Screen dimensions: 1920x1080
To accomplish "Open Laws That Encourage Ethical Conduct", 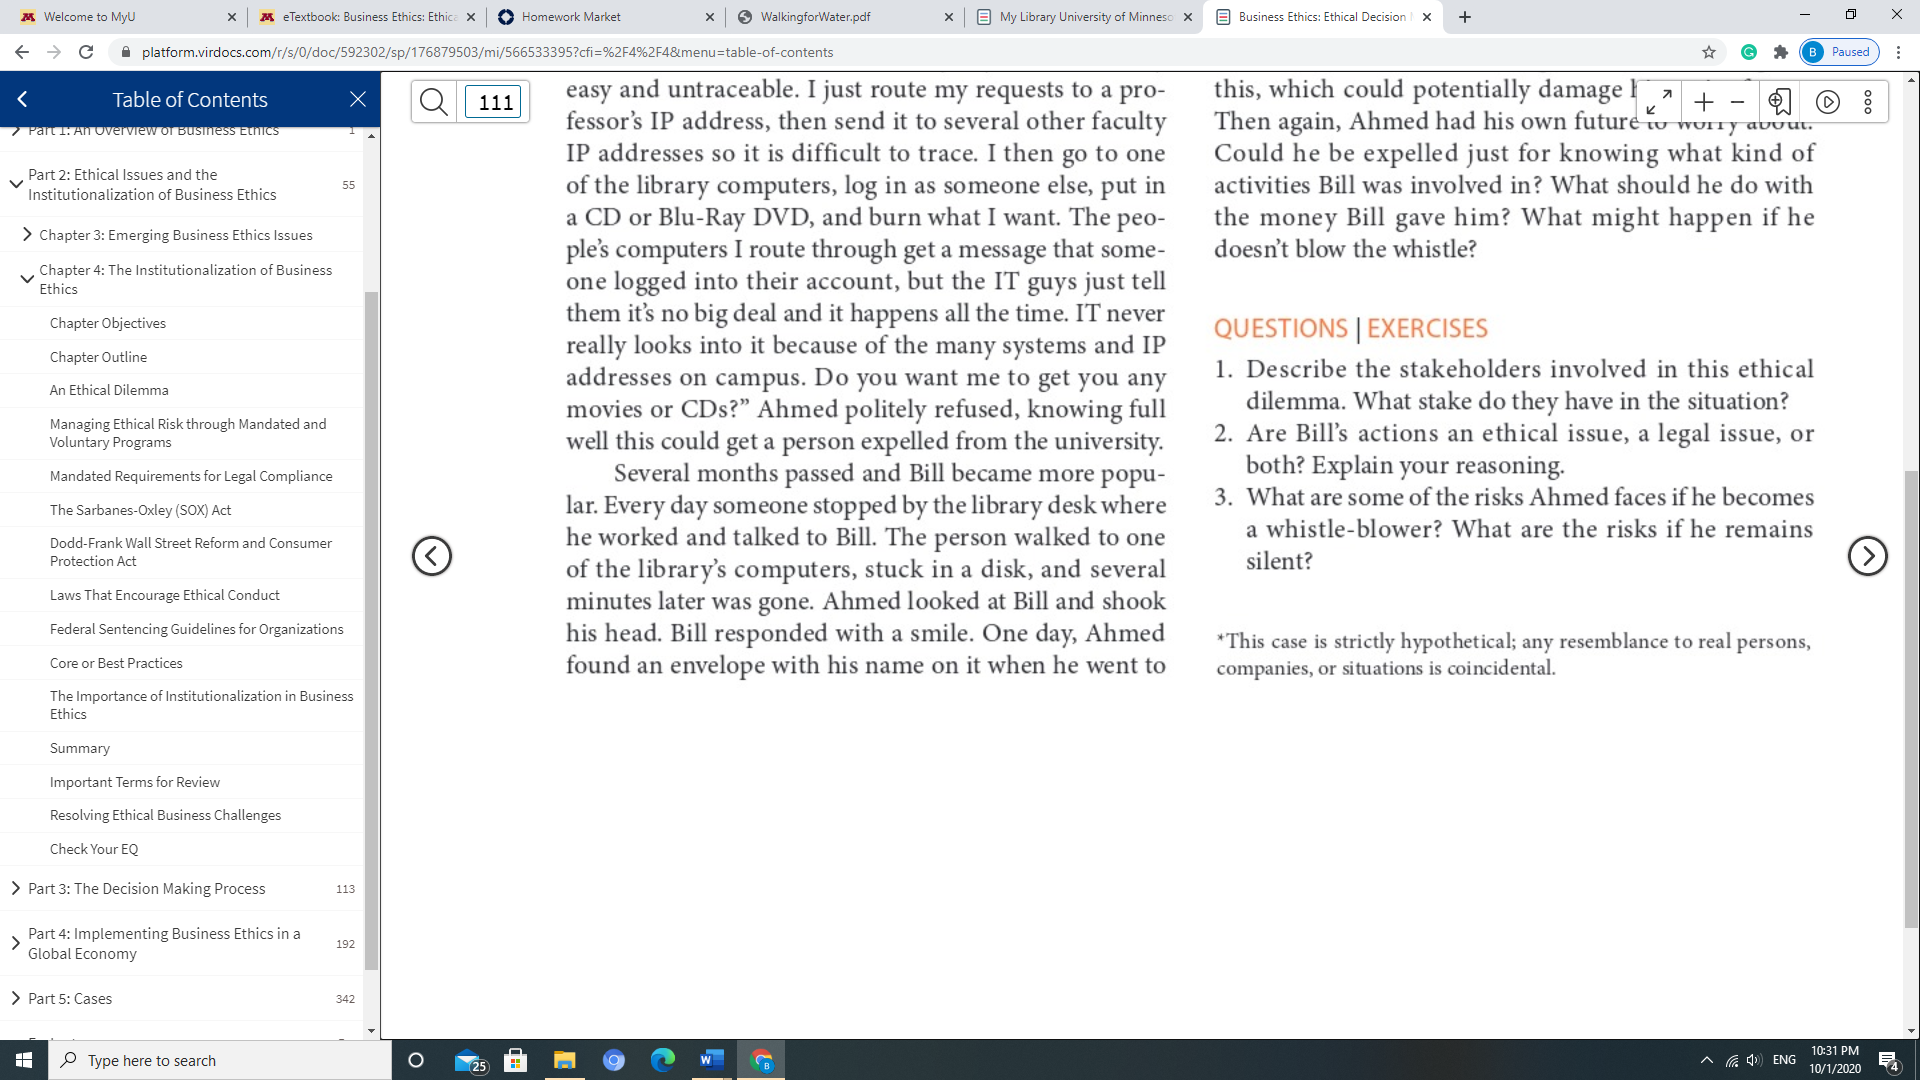I will (165, 595).
